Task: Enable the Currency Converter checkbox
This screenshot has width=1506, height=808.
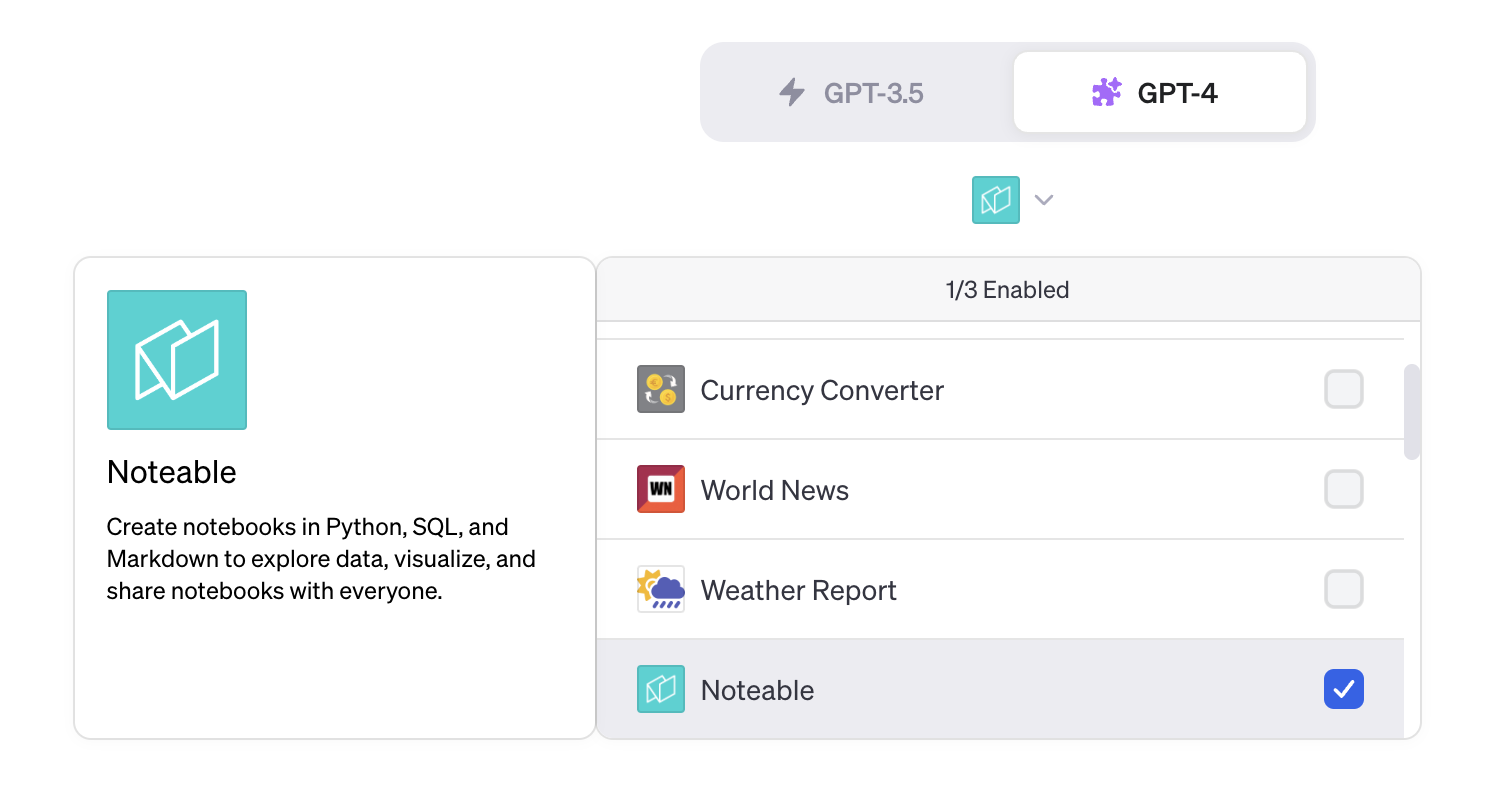Action: coord(1344,389)
